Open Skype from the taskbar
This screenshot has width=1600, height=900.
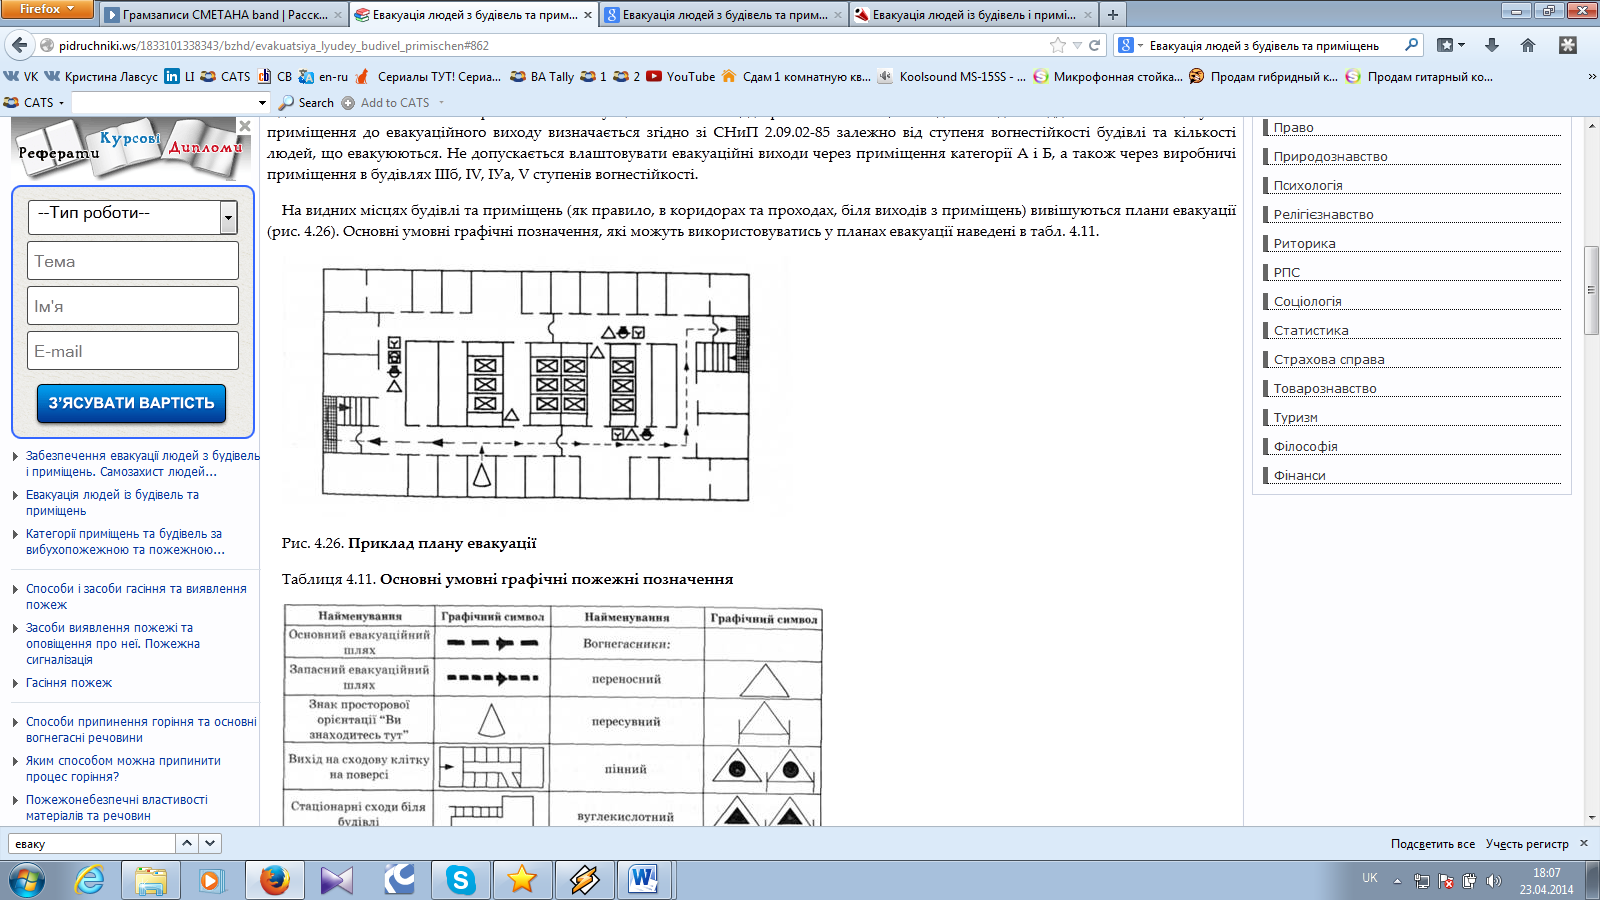click(x=461, y=880)
